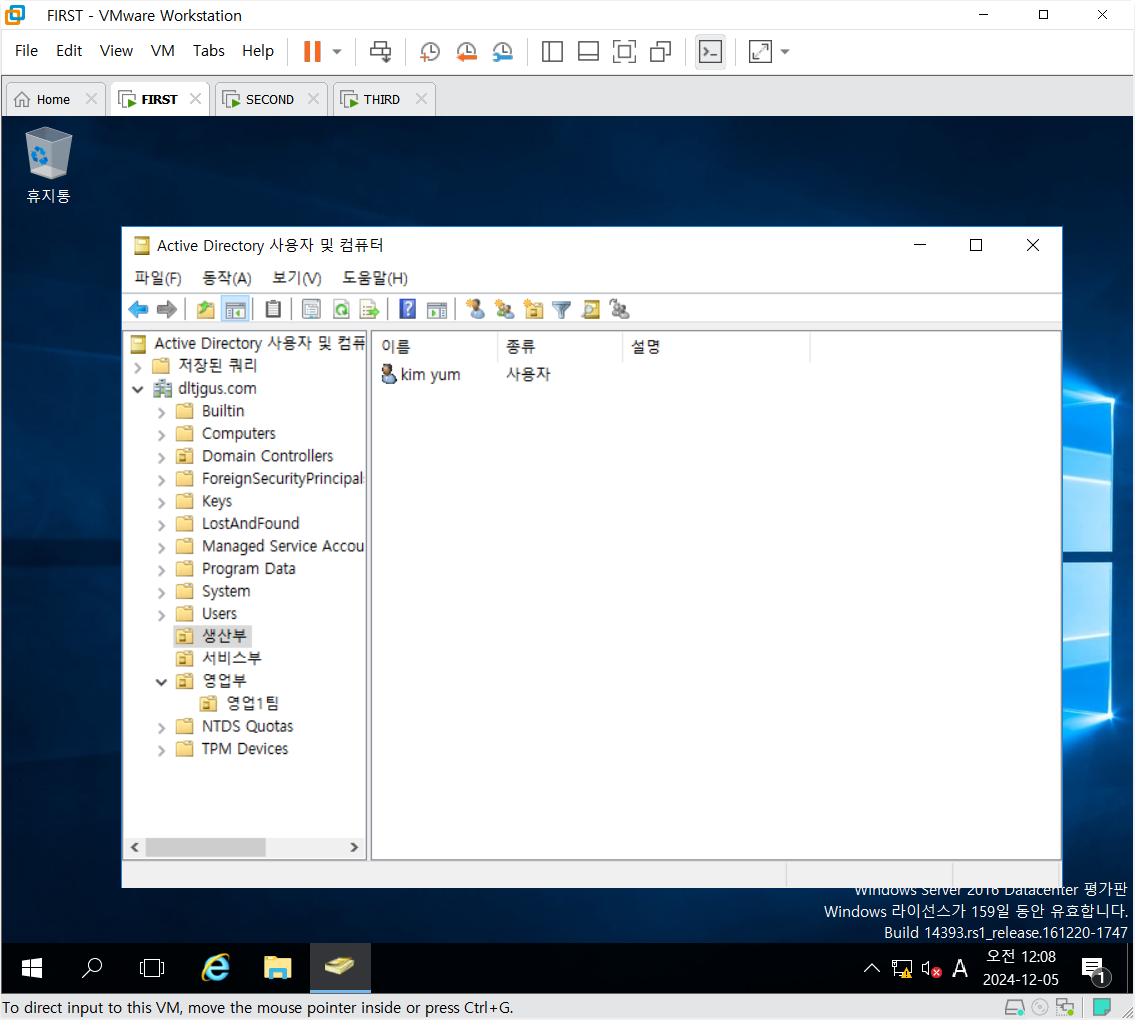1135x1020 pixels.
Task: Open Properties from AD toolbar
Action: [x=311, y=310]
